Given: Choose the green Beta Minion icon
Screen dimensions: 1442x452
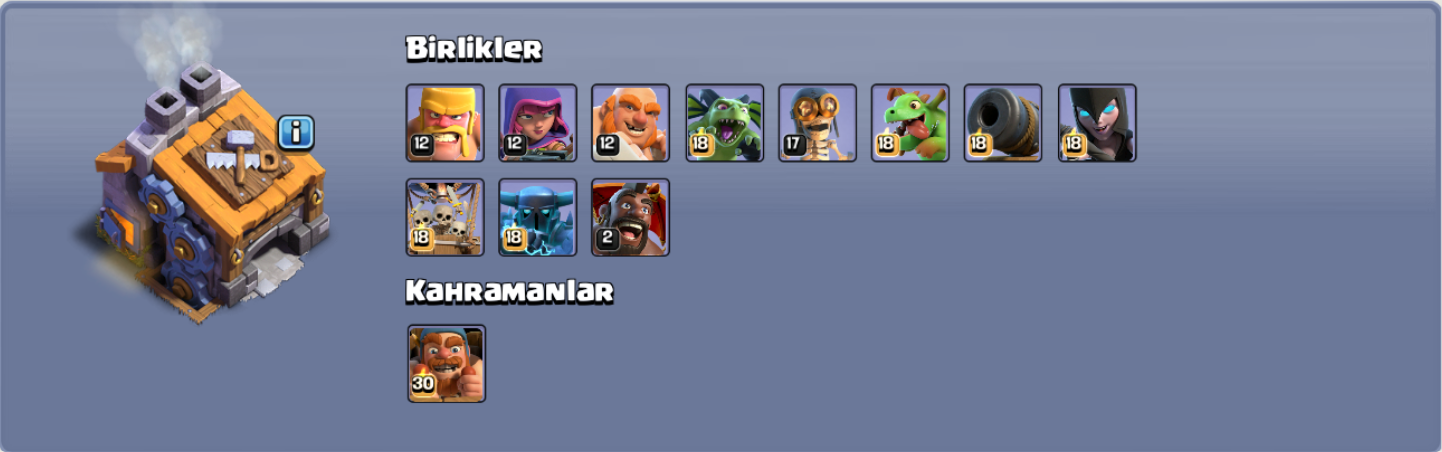Looking at the screenshot, I should click(725, 123).
